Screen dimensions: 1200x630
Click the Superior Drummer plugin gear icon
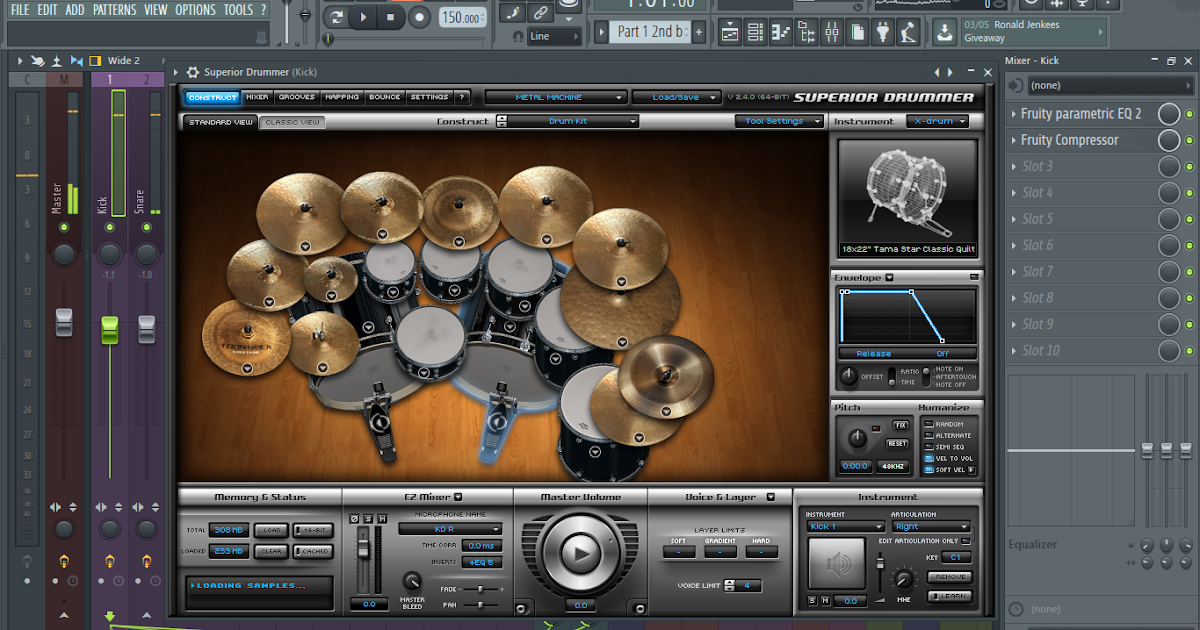point(193,72)
